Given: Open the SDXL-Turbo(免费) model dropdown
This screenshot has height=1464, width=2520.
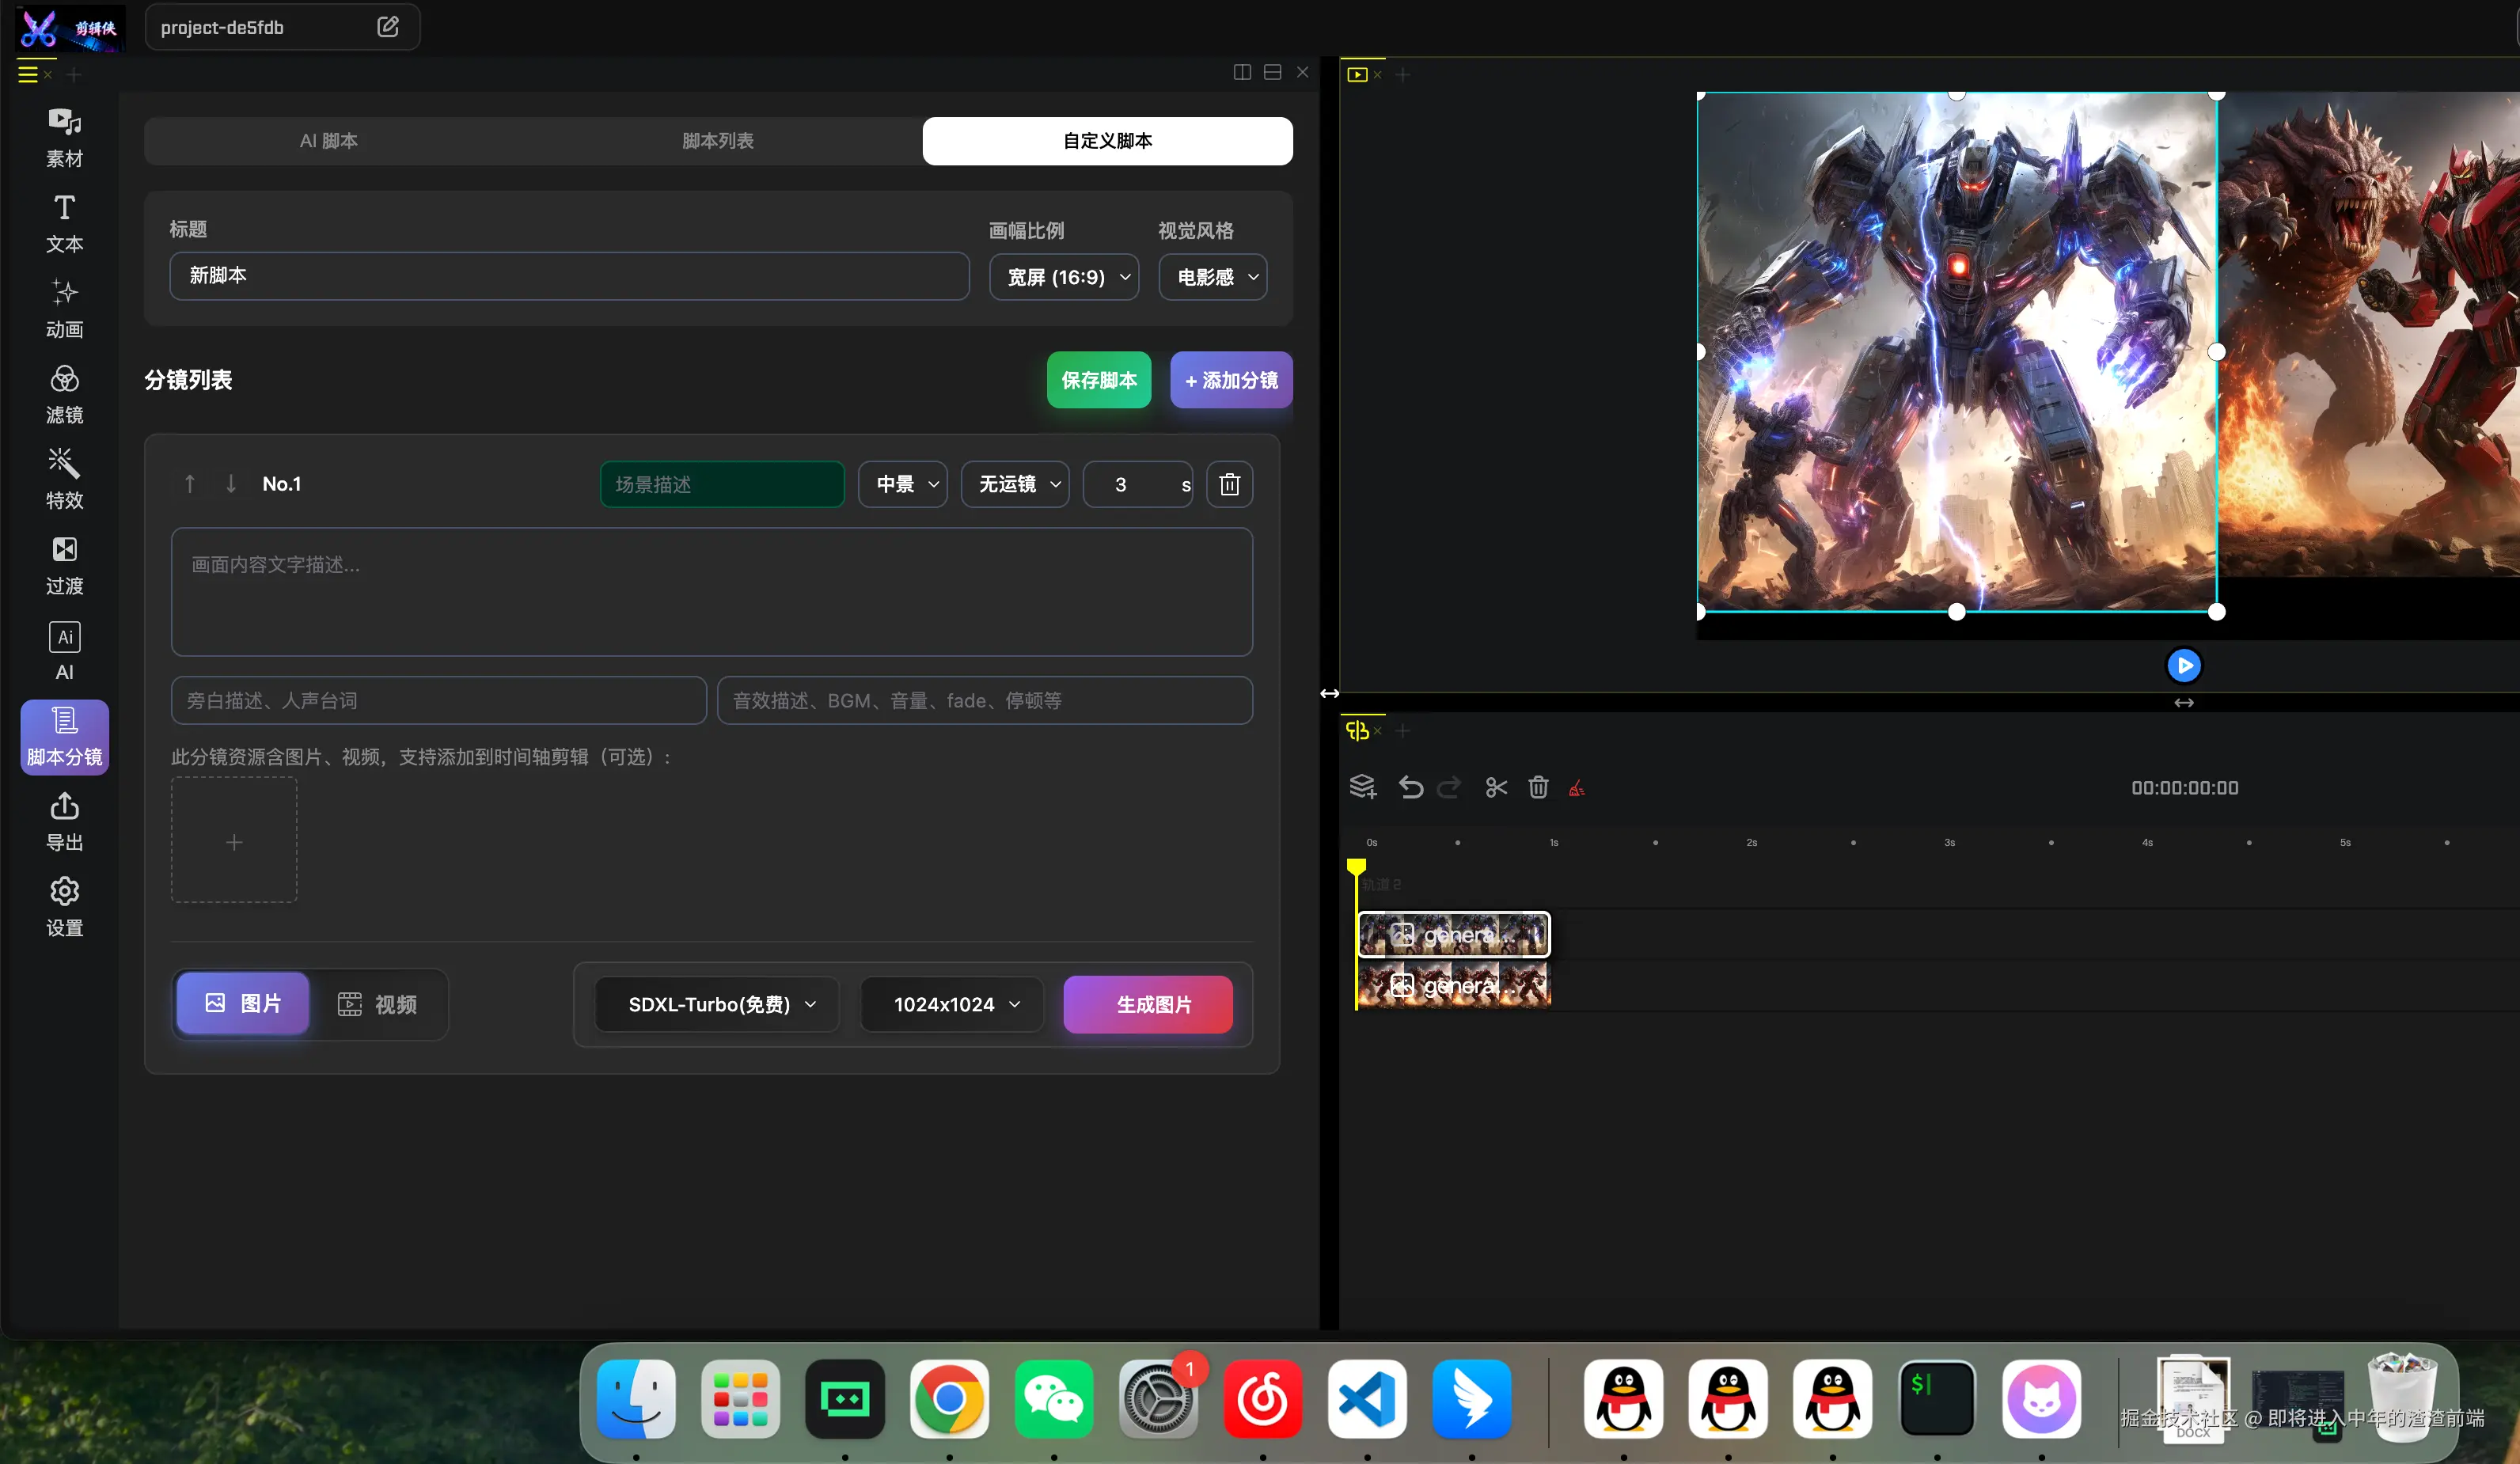Looking at the screenshot, I should [x=718, y=1004].
